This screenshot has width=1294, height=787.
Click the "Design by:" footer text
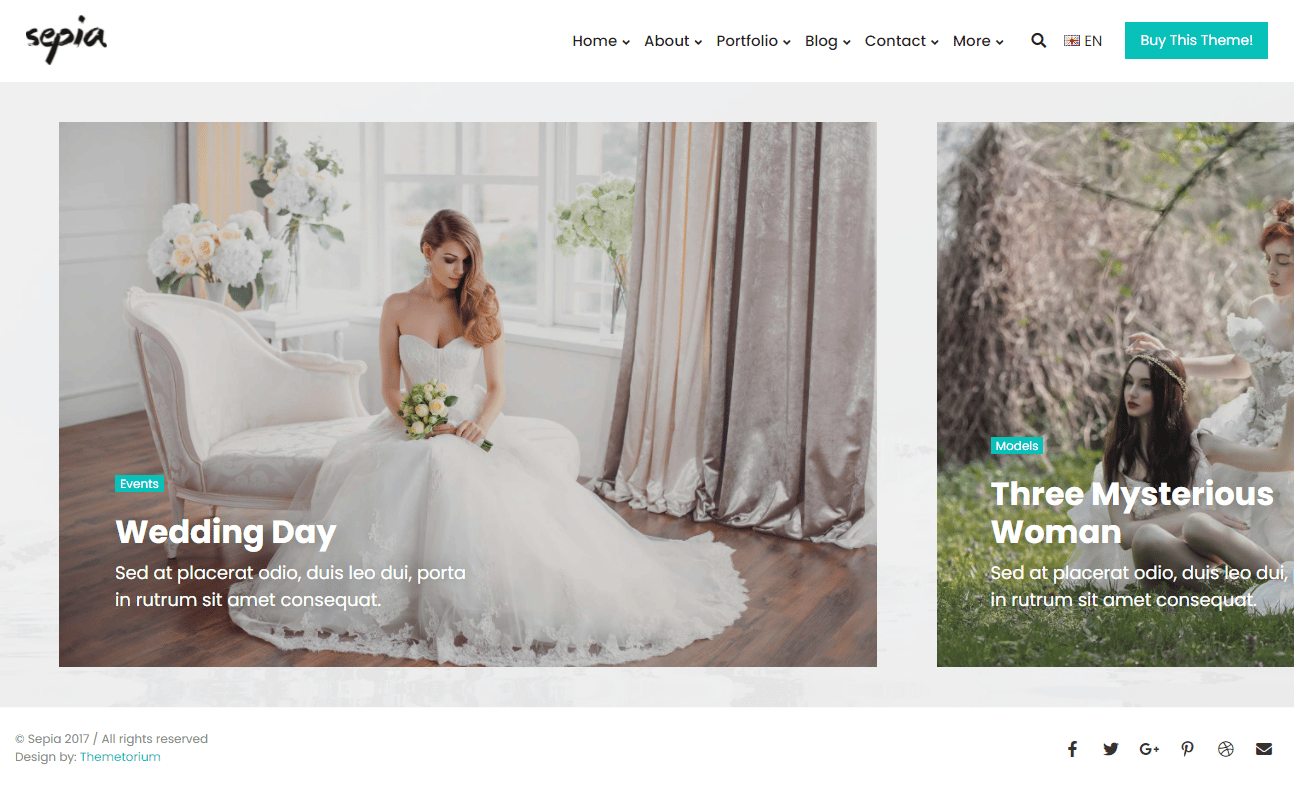pyautogui.click(x=46, y=757)
